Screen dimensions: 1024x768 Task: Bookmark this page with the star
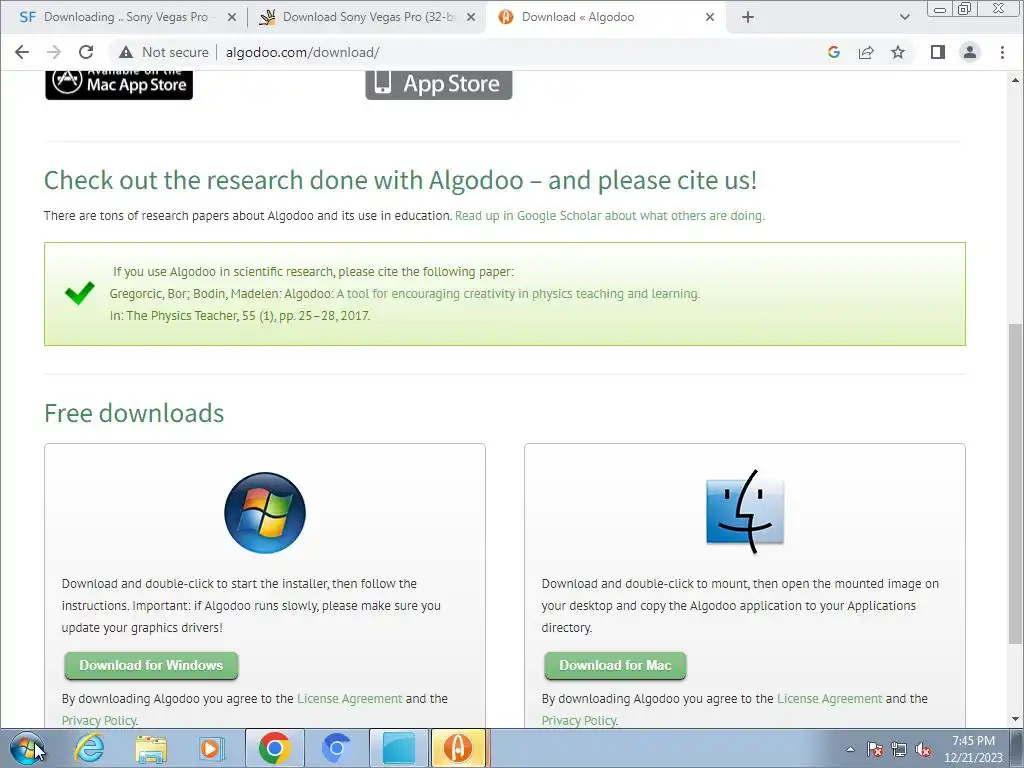898,52
